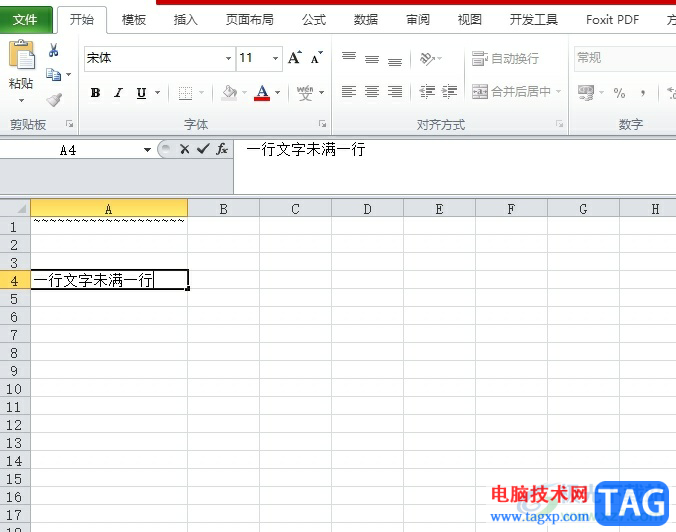Screen dimensions: 676x532
Task: Increase font size with large A
Action: click(x=295, y=58)
